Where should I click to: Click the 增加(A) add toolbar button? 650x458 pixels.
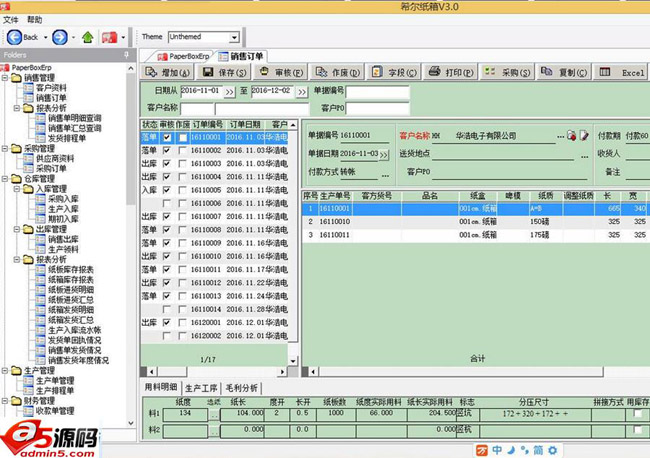pyautogui.click(x=166, y=73)
